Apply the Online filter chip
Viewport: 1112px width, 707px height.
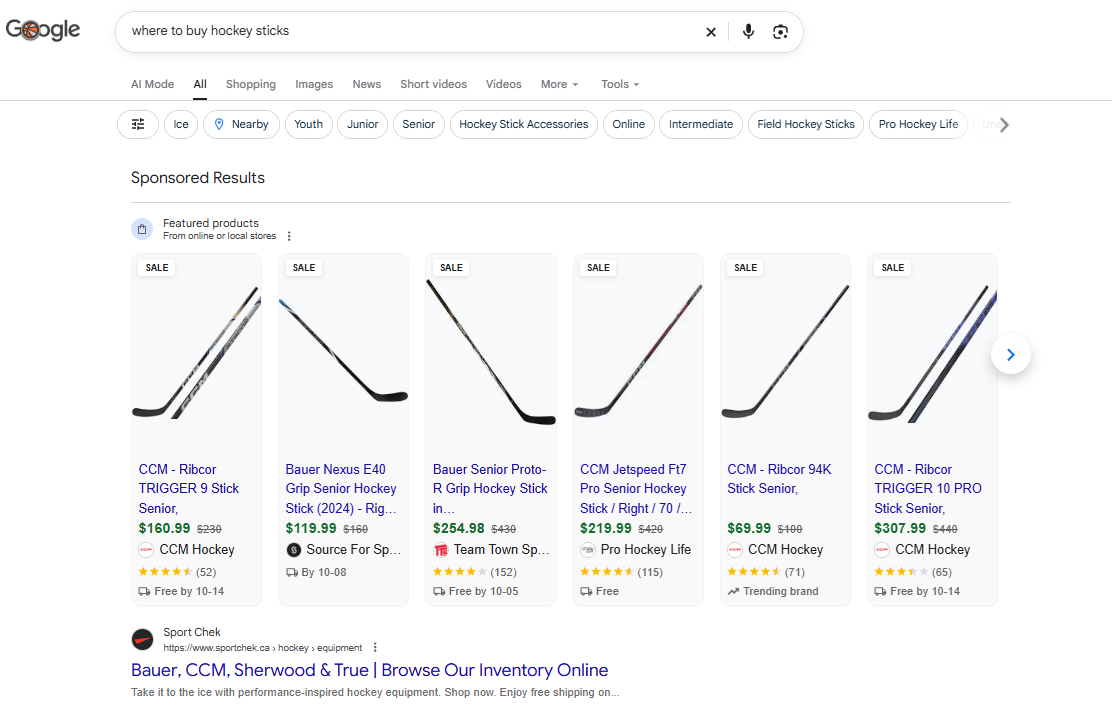point(628,124)
